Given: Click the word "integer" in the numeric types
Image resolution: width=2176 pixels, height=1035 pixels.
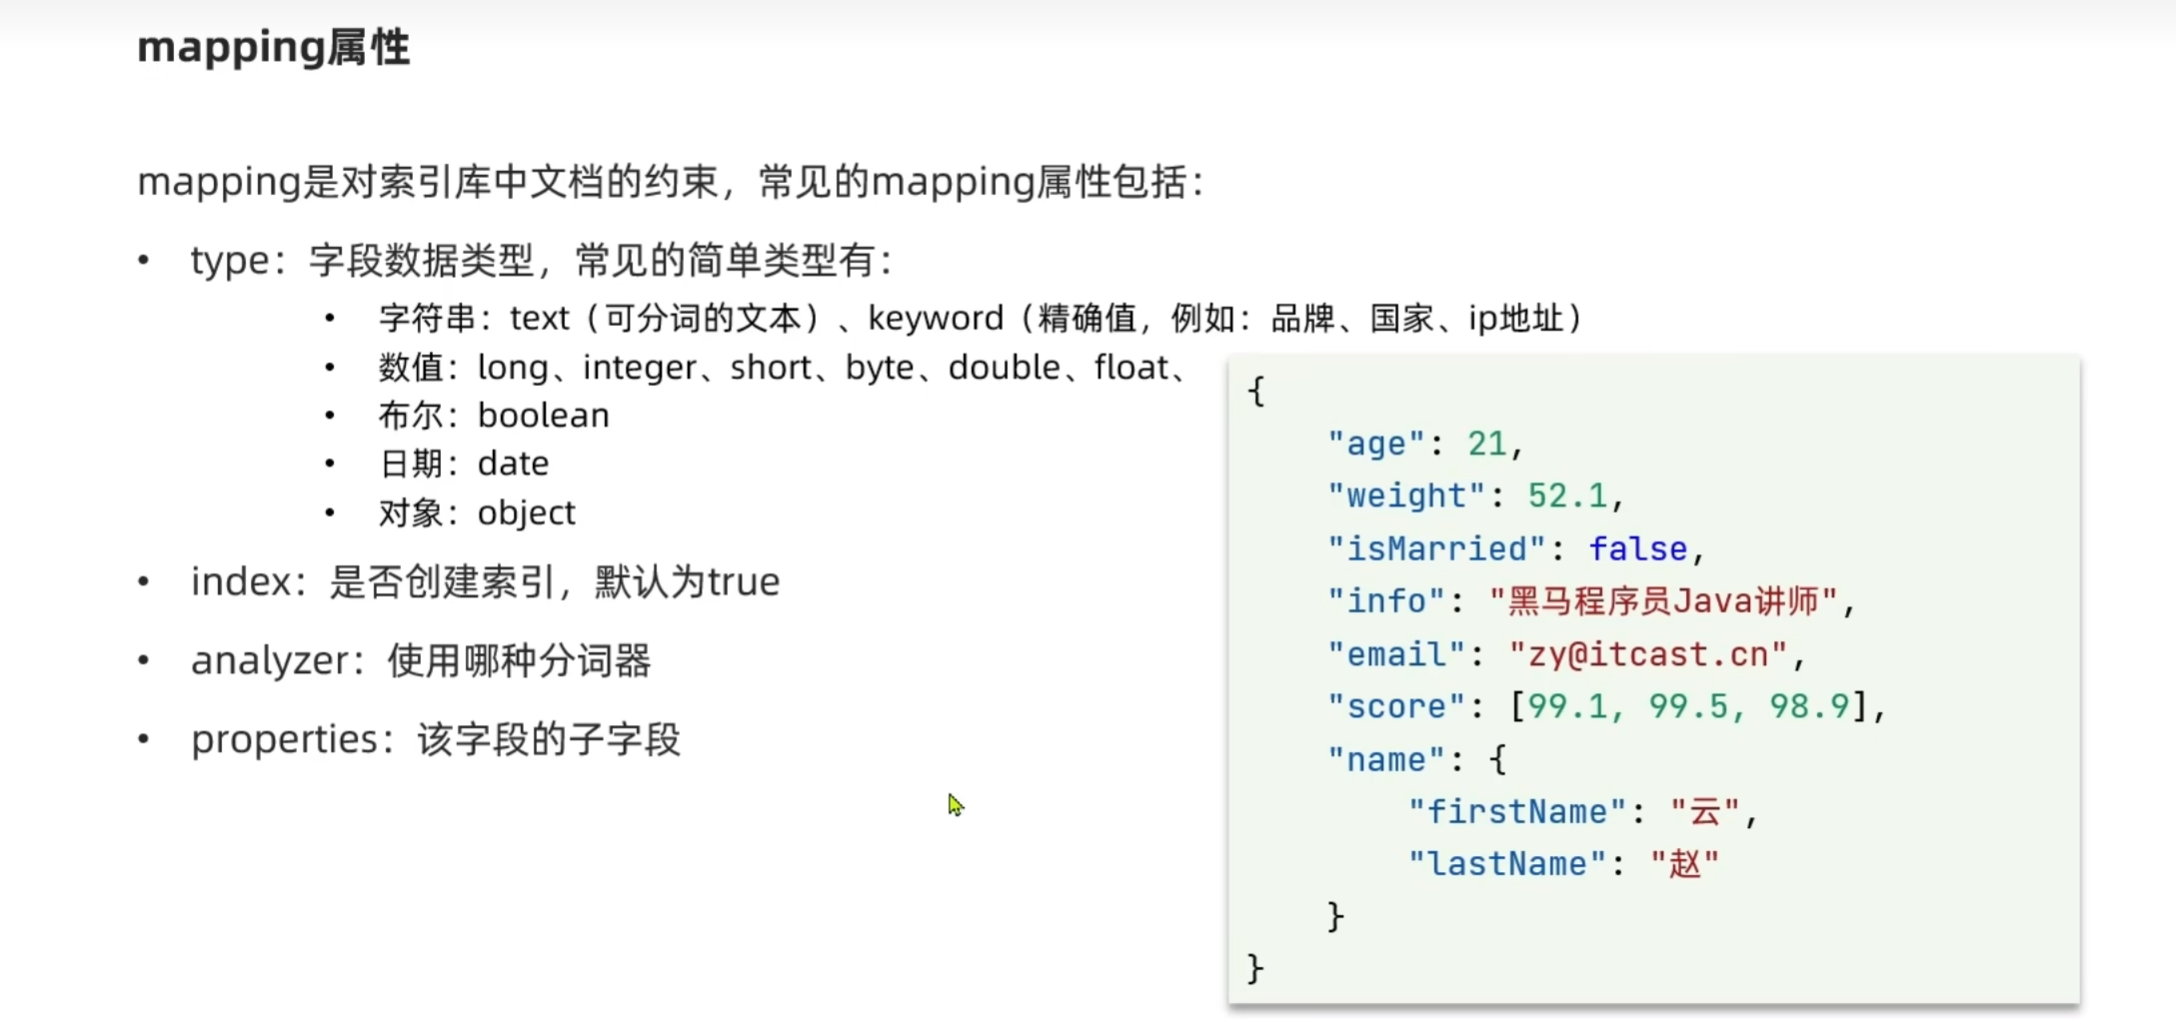Looking at the screenshot, I should point(640,368).
